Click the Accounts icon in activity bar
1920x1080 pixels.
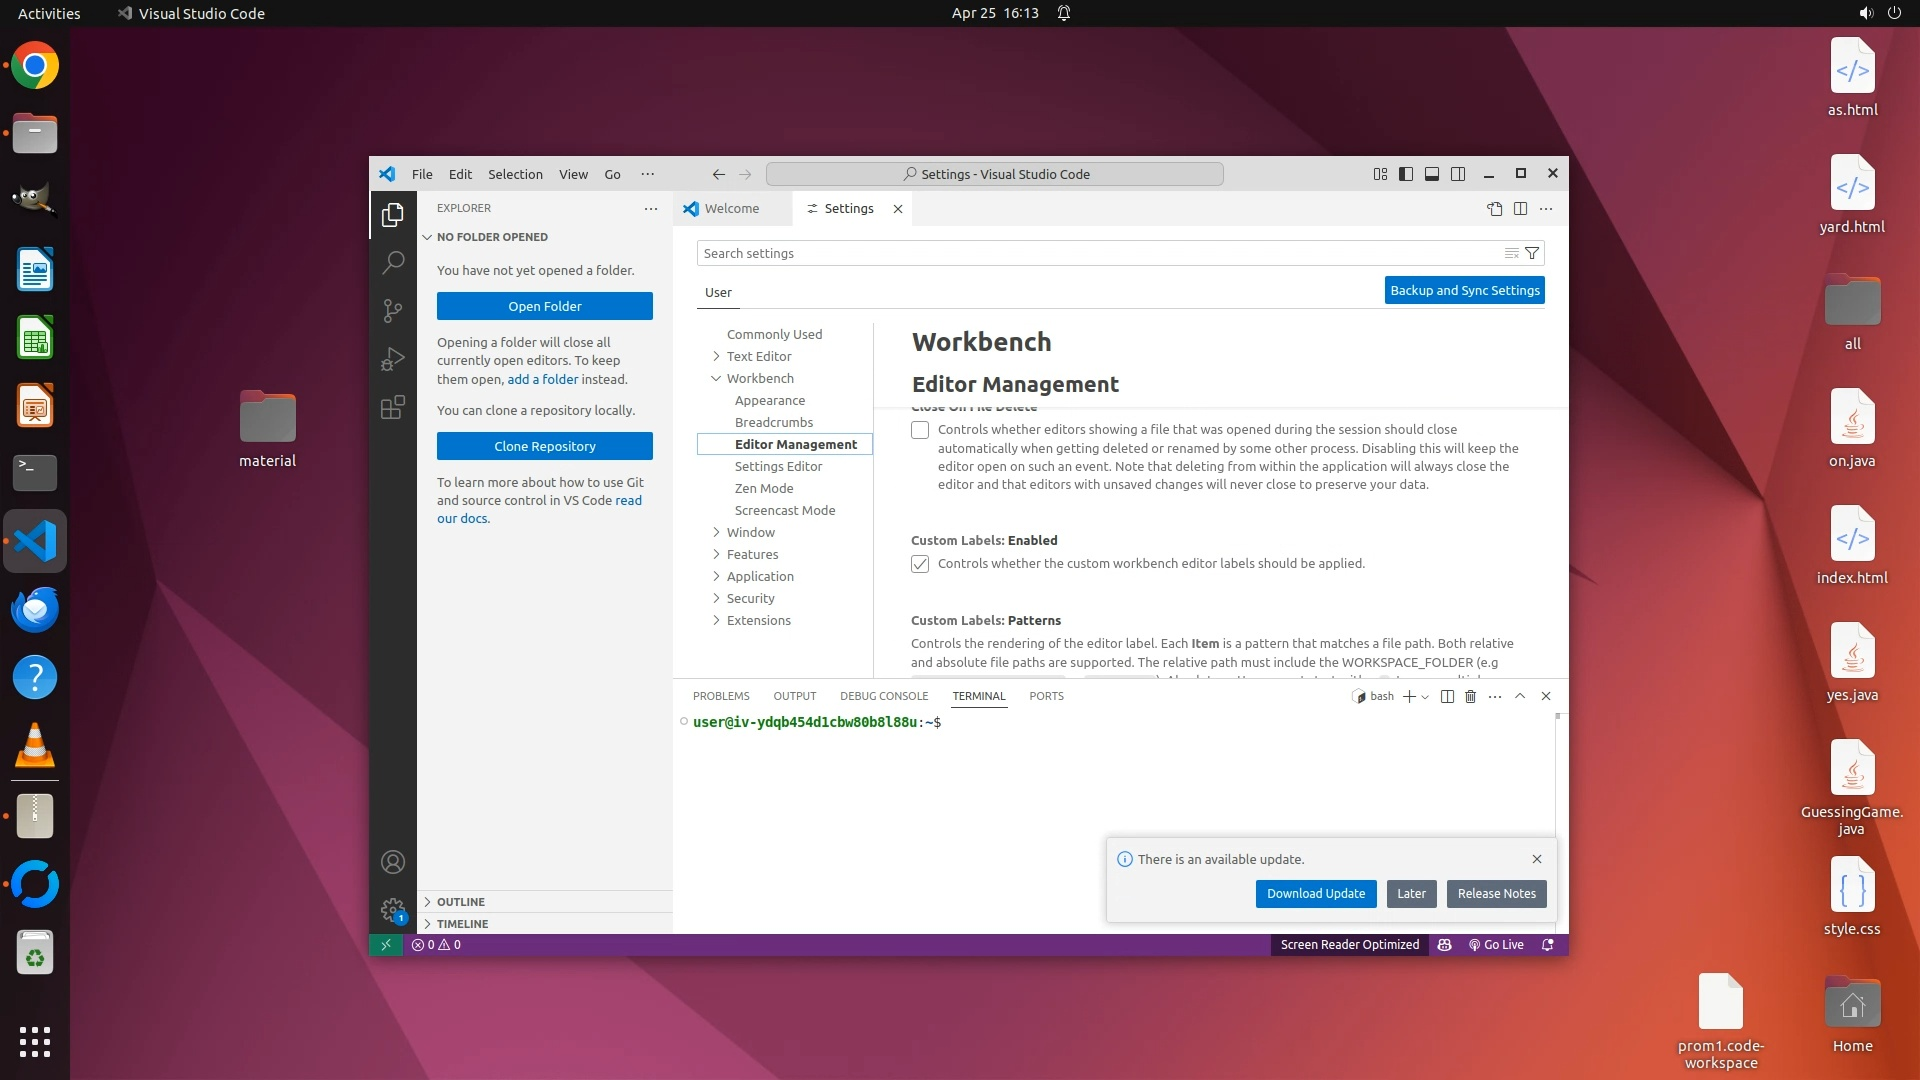[x=393, y=862]
